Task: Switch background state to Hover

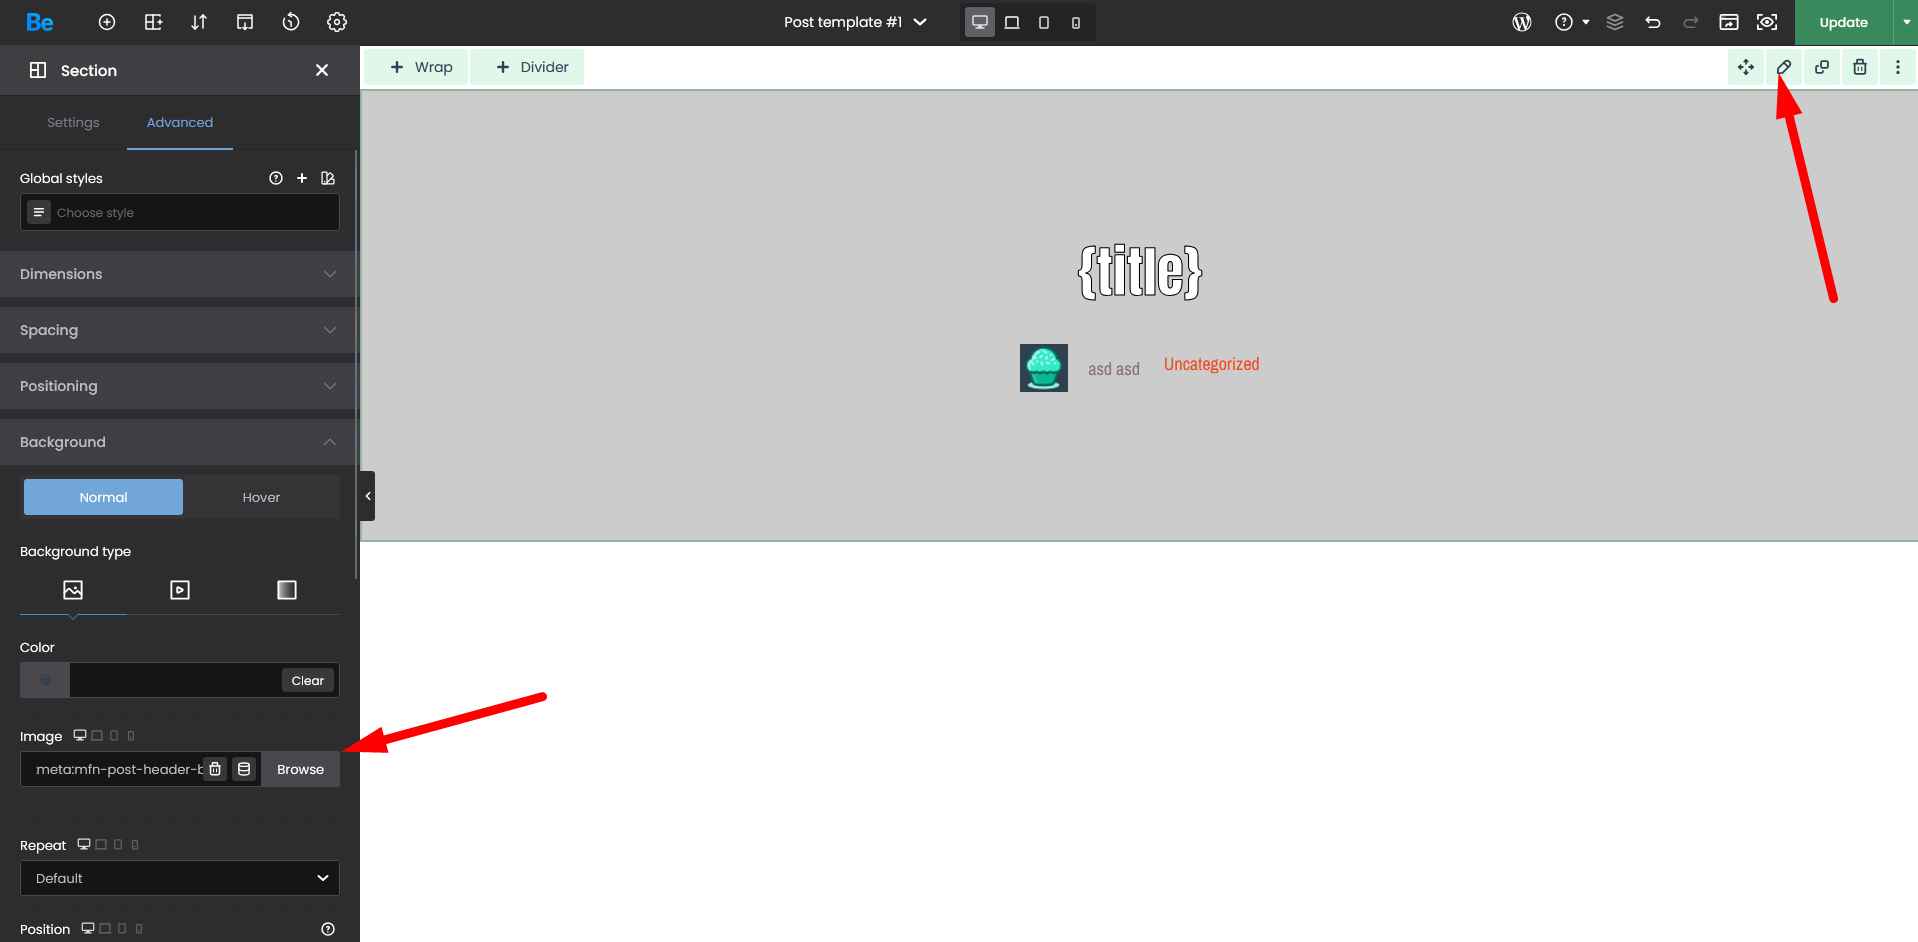Action: click(261, 497)
